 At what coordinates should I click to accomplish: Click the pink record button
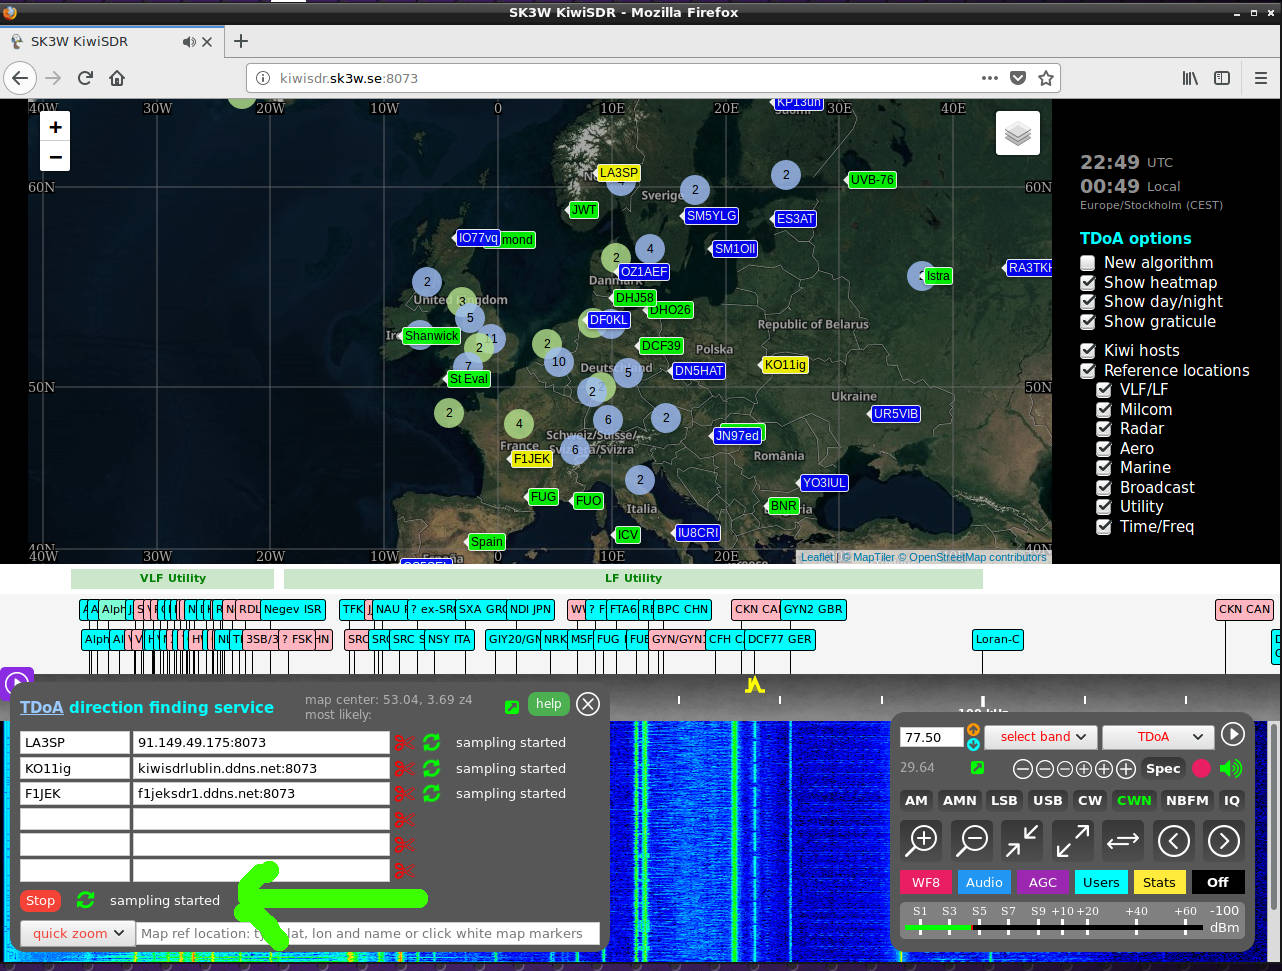pyautogui.click(x=1201, y=768)
